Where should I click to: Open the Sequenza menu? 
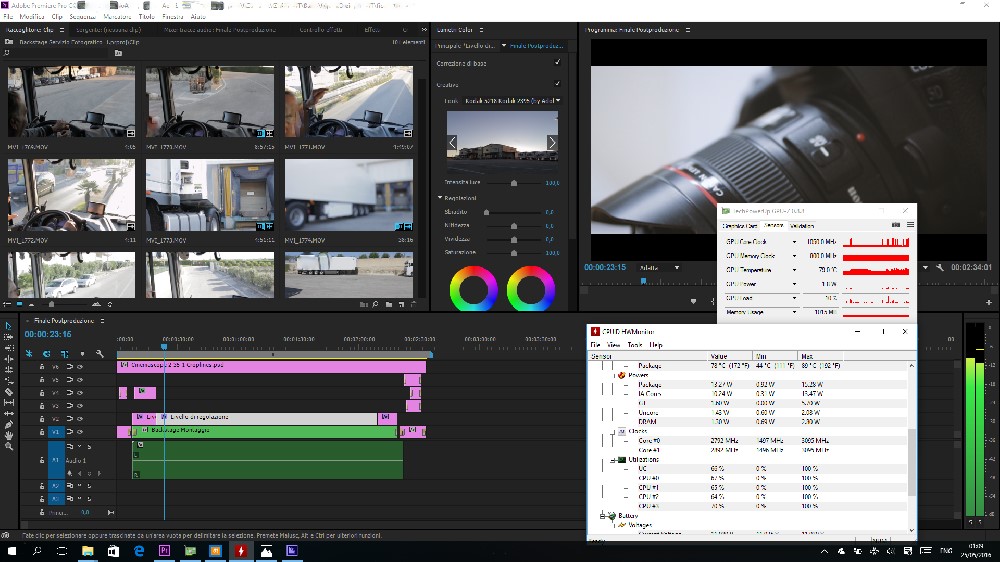tap(82, 17)
